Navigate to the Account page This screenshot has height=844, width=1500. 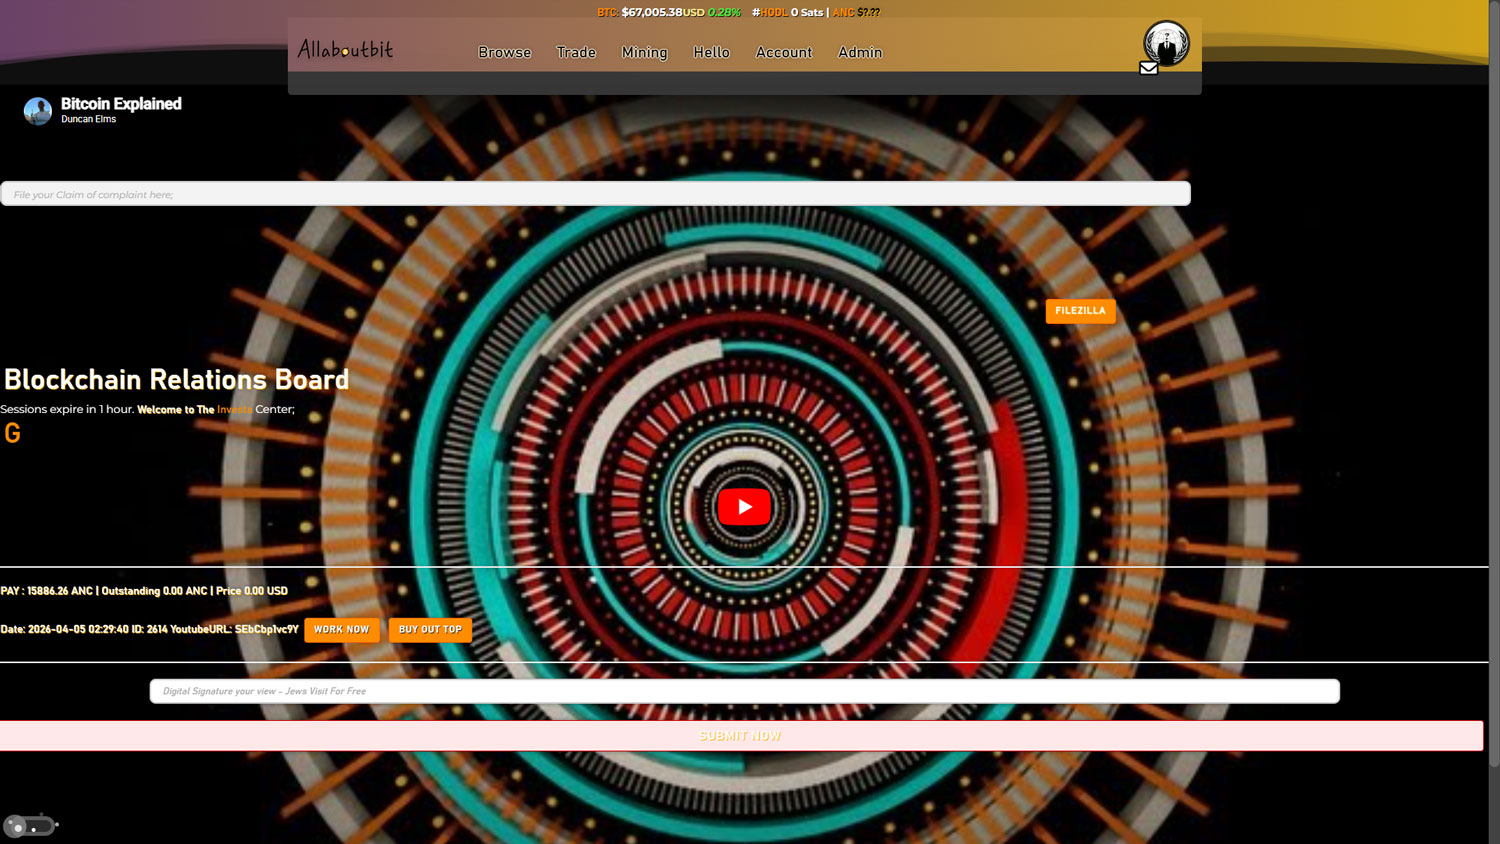784,52
